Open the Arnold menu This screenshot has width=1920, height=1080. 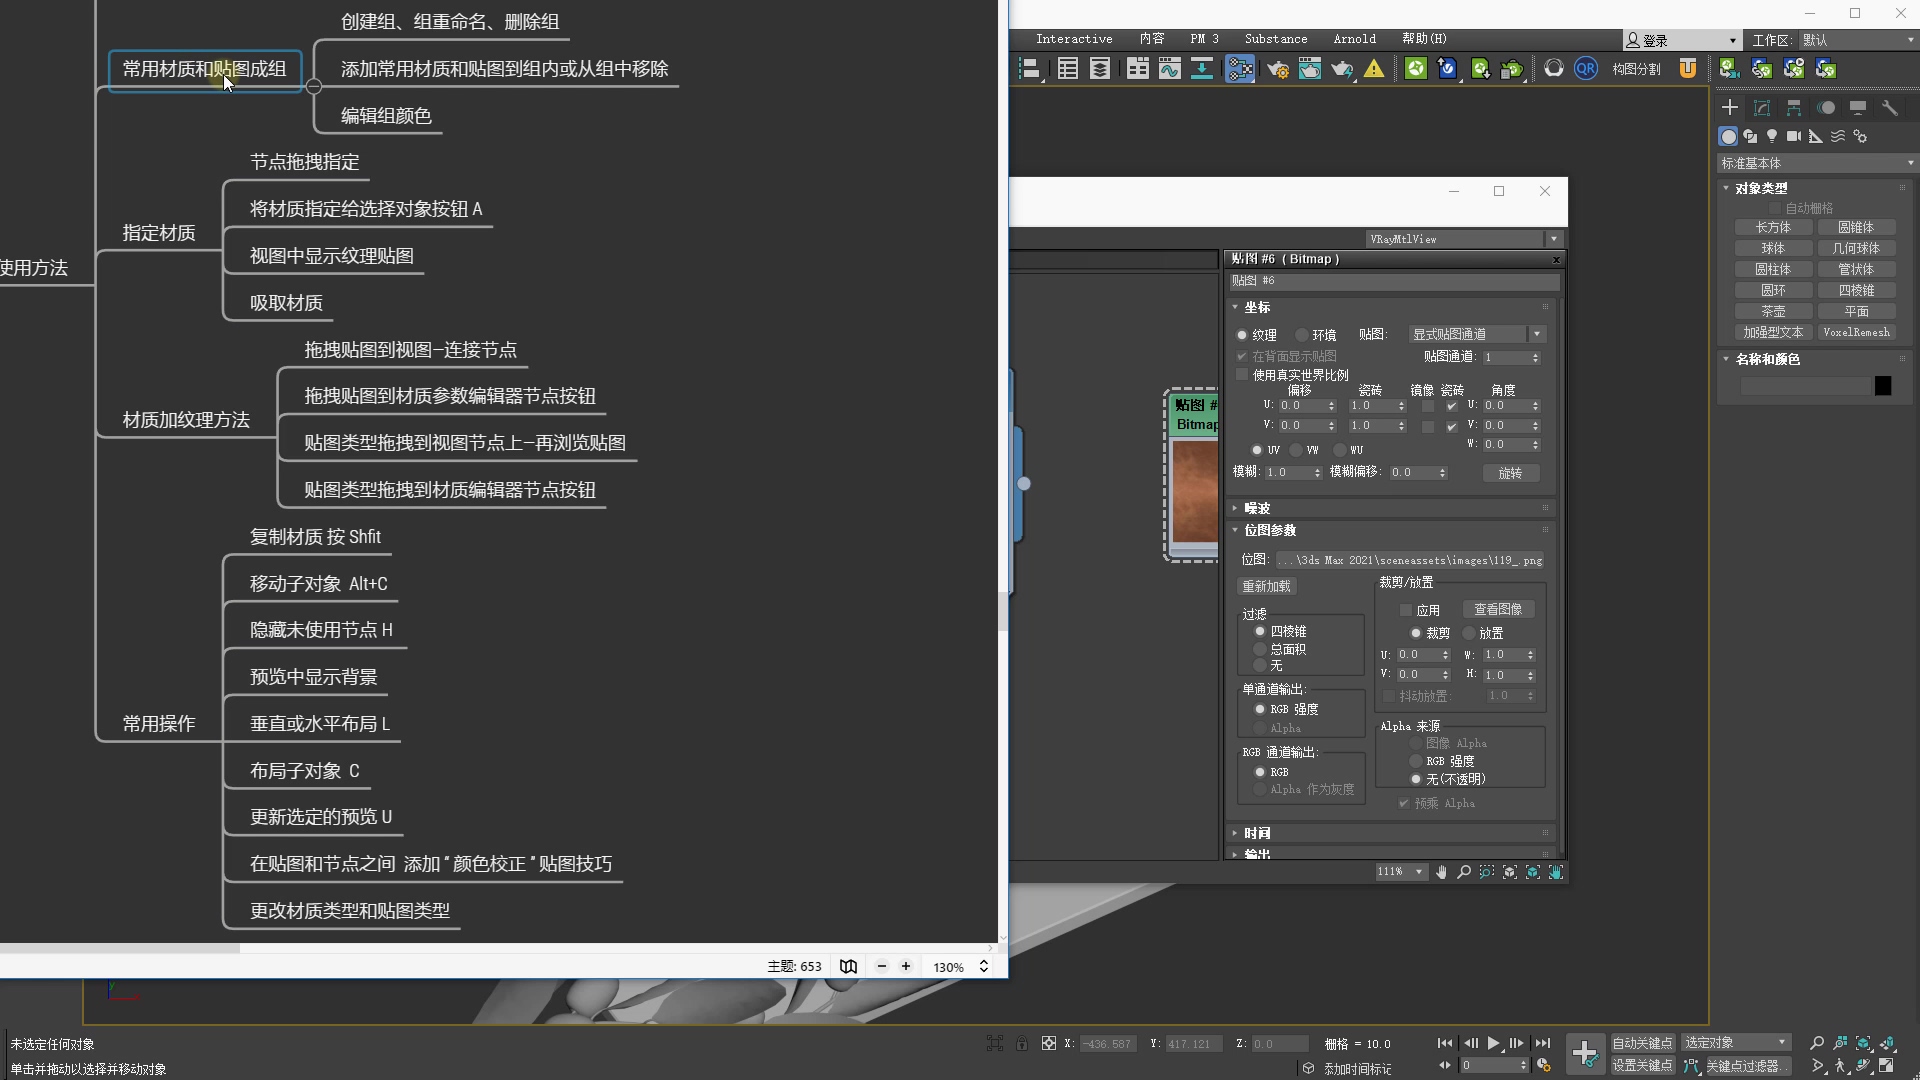(x=1354, y=39)
